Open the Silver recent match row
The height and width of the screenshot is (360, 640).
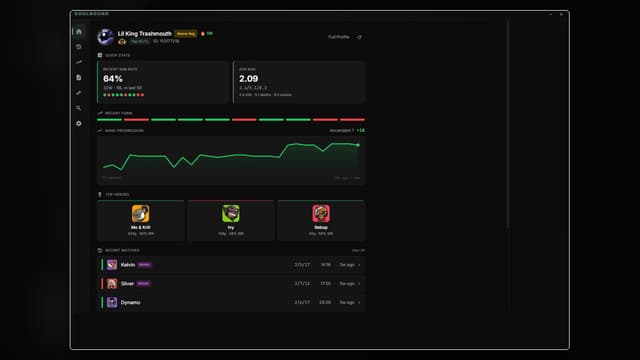click(231, 284)
